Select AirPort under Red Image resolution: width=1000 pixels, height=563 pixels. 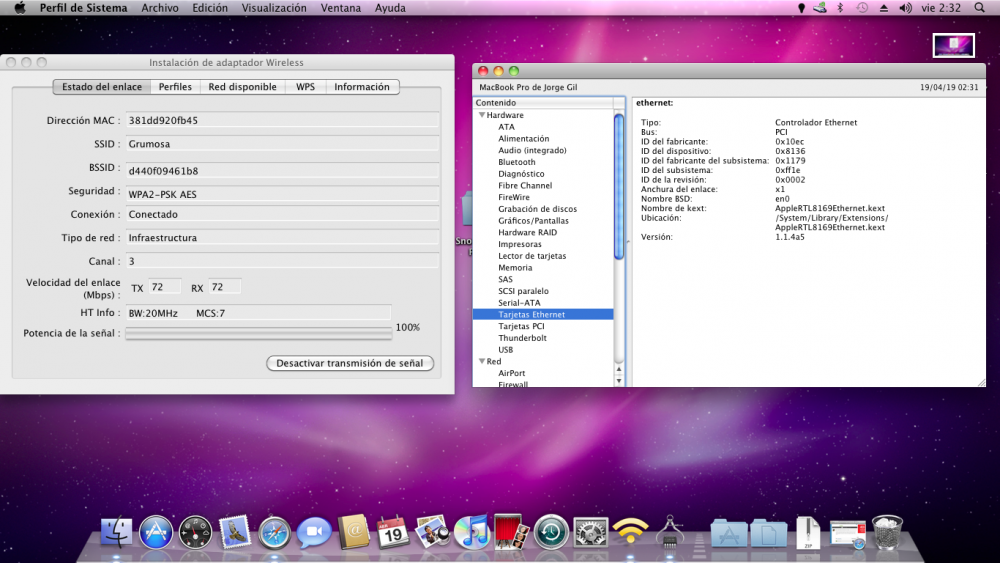[x=511, y=373]
